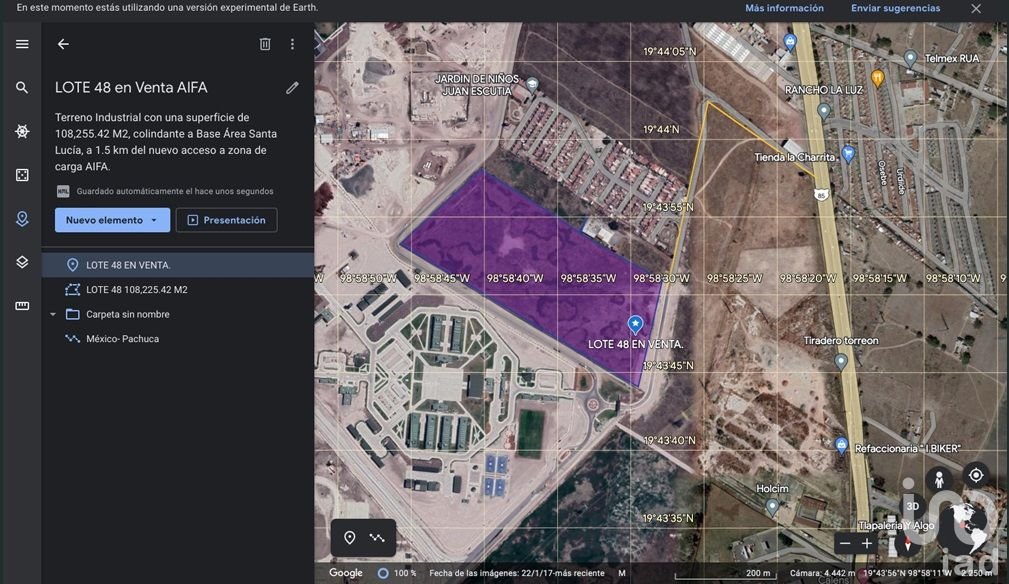Activate the Street View pegman
This screenshot has height=584, width=1009.
938,480
